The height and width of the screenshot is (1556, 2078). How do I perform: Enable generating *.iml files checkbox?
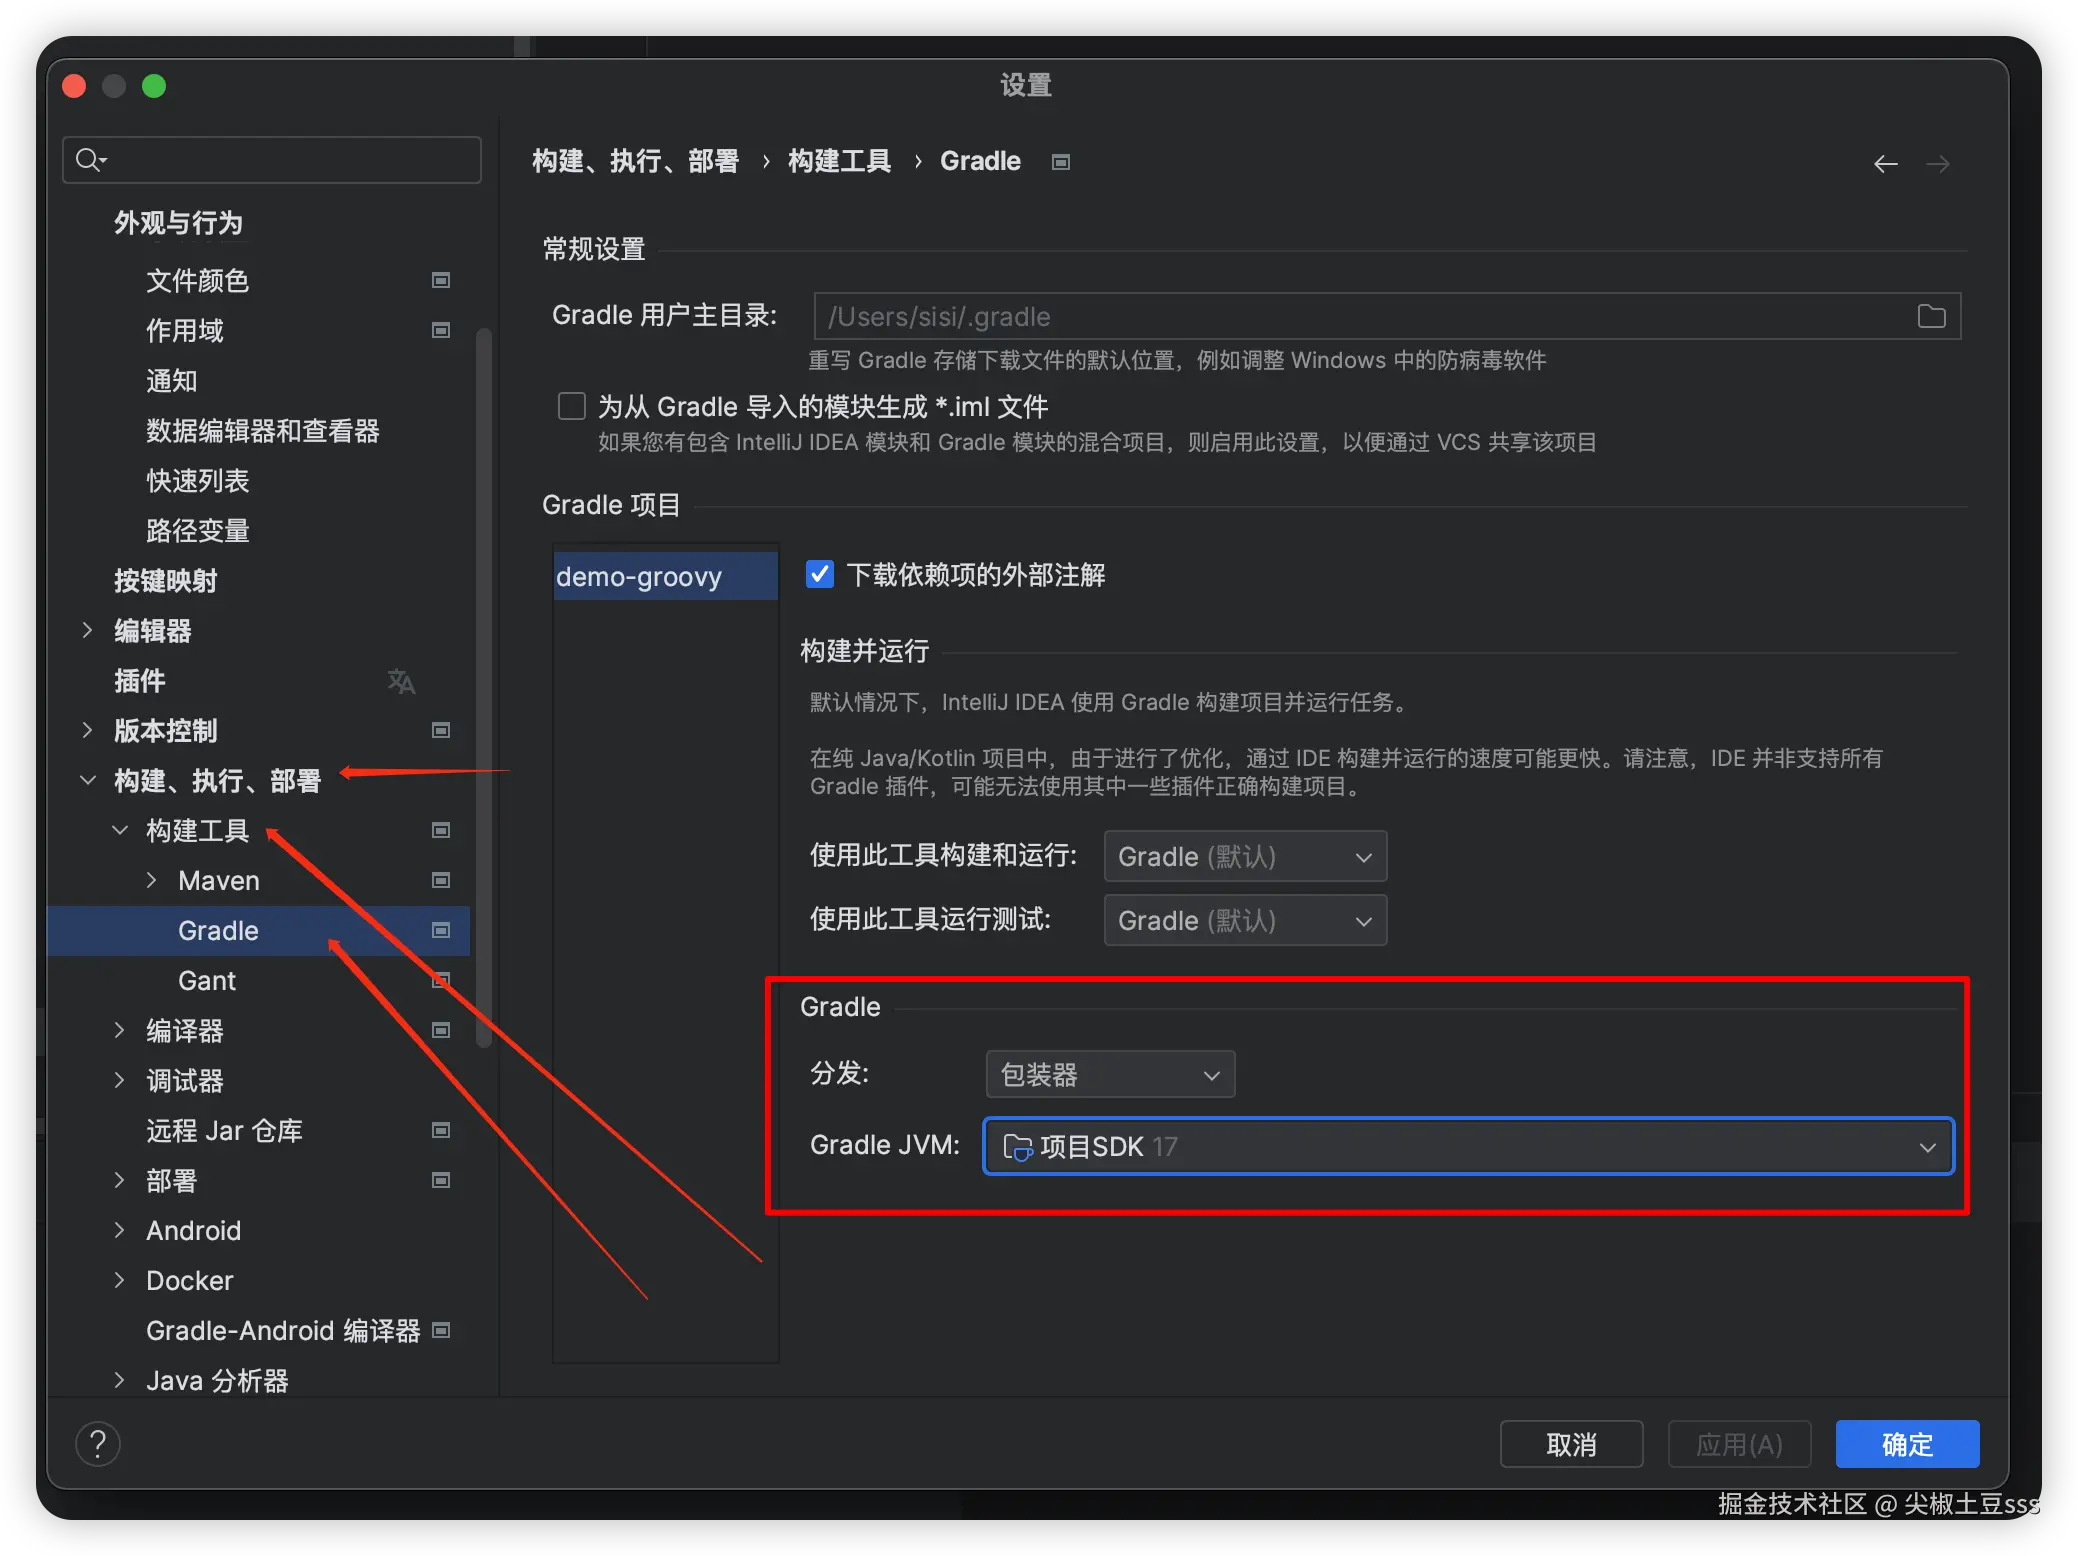(x=572, y=406)
